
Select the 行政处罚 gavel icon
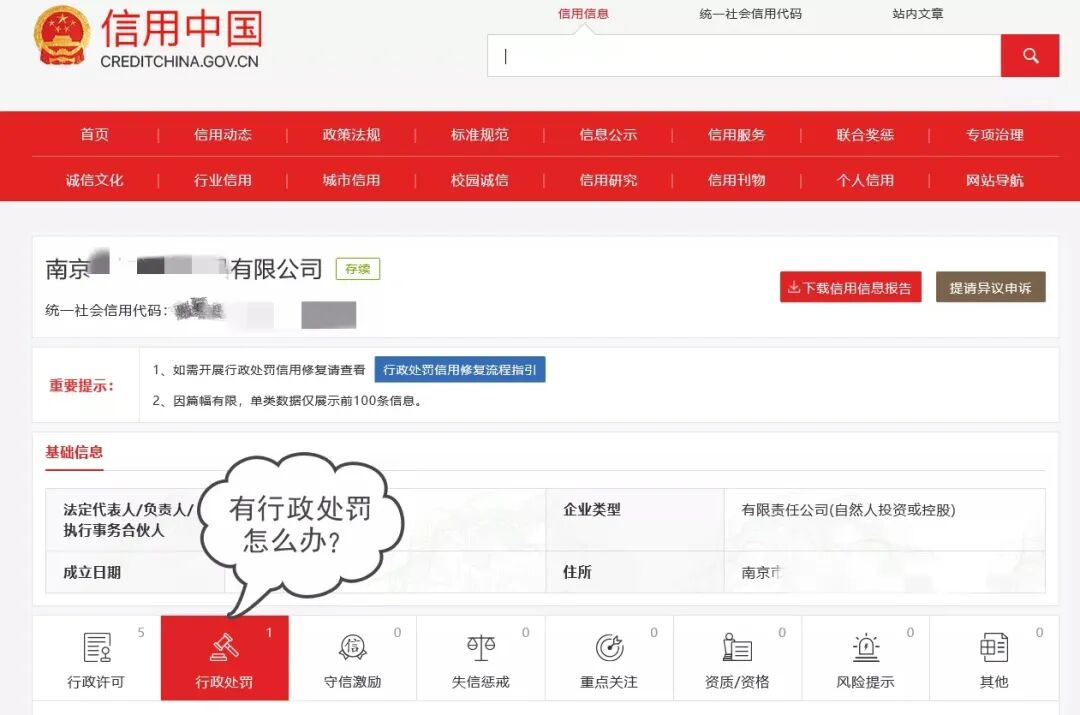point(225,647)
